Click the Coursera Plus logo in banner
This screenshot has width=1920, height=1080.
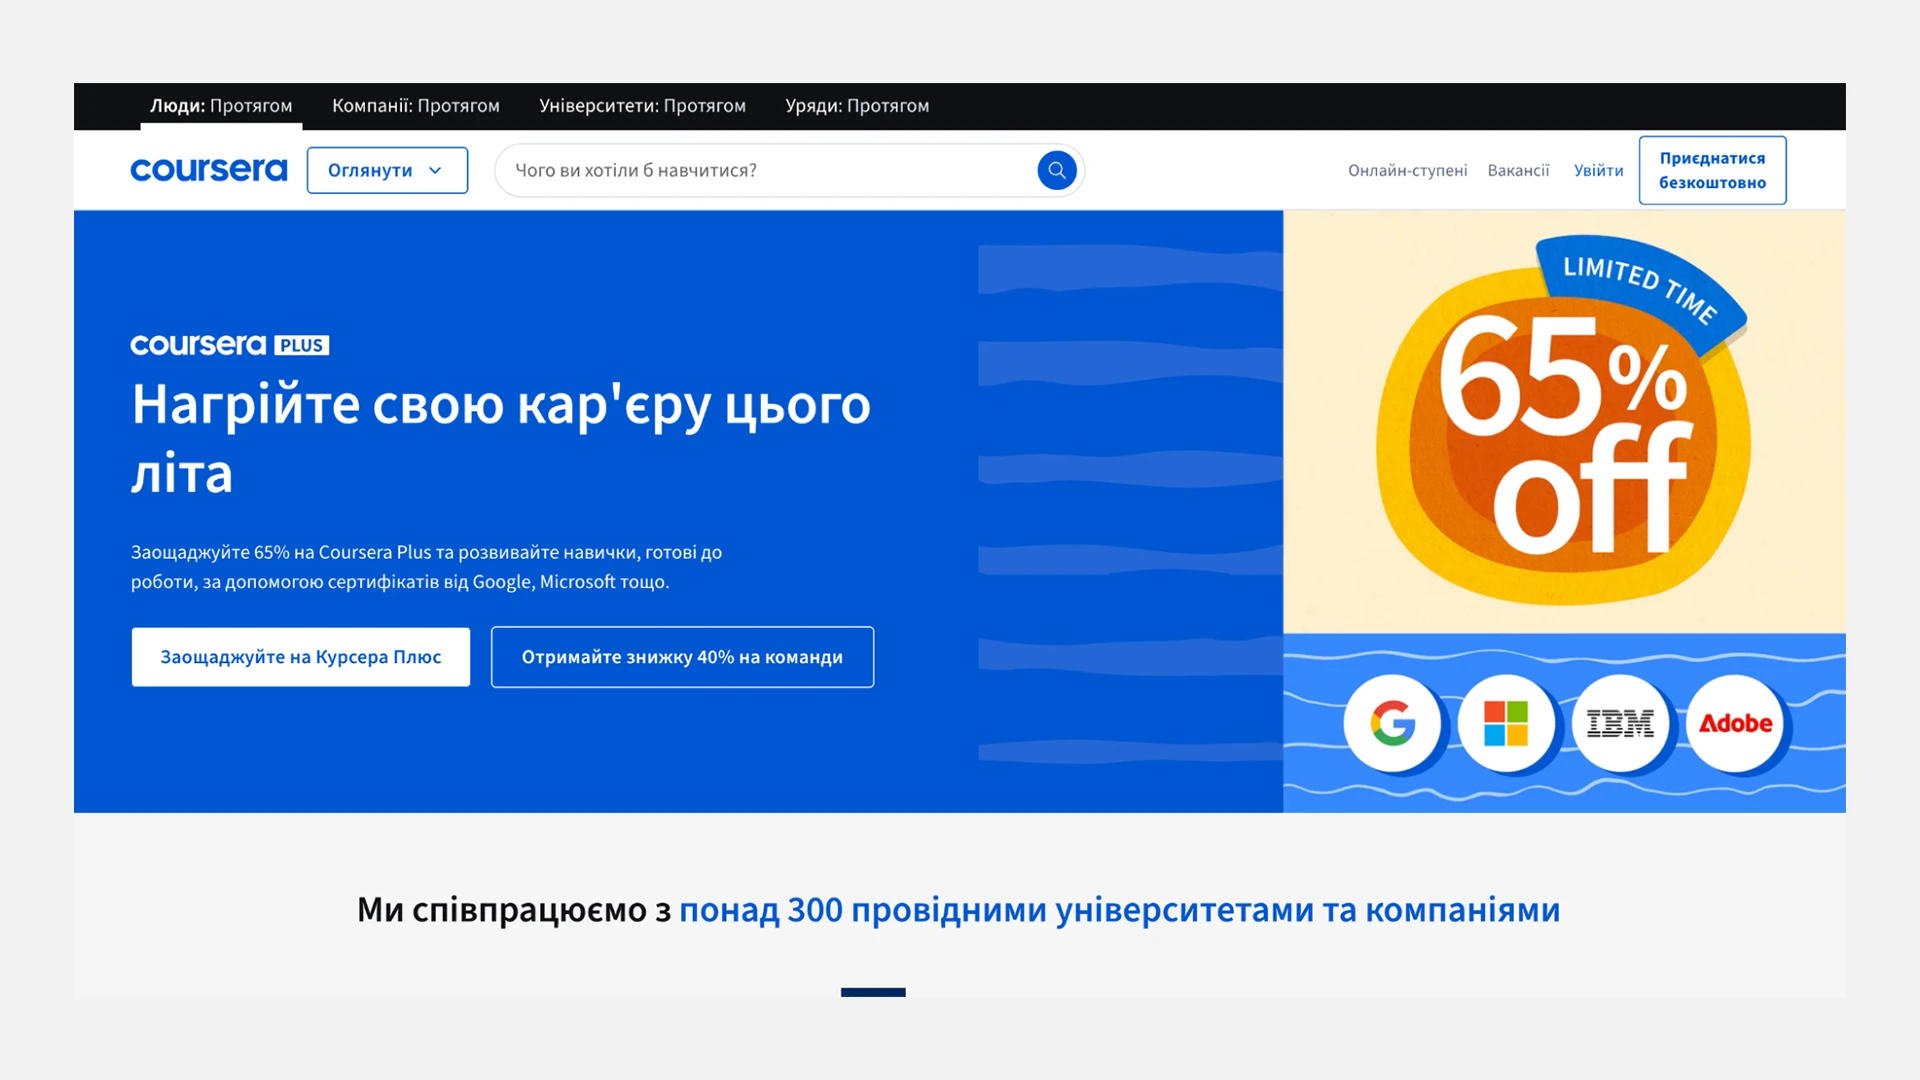pos(229,345)
